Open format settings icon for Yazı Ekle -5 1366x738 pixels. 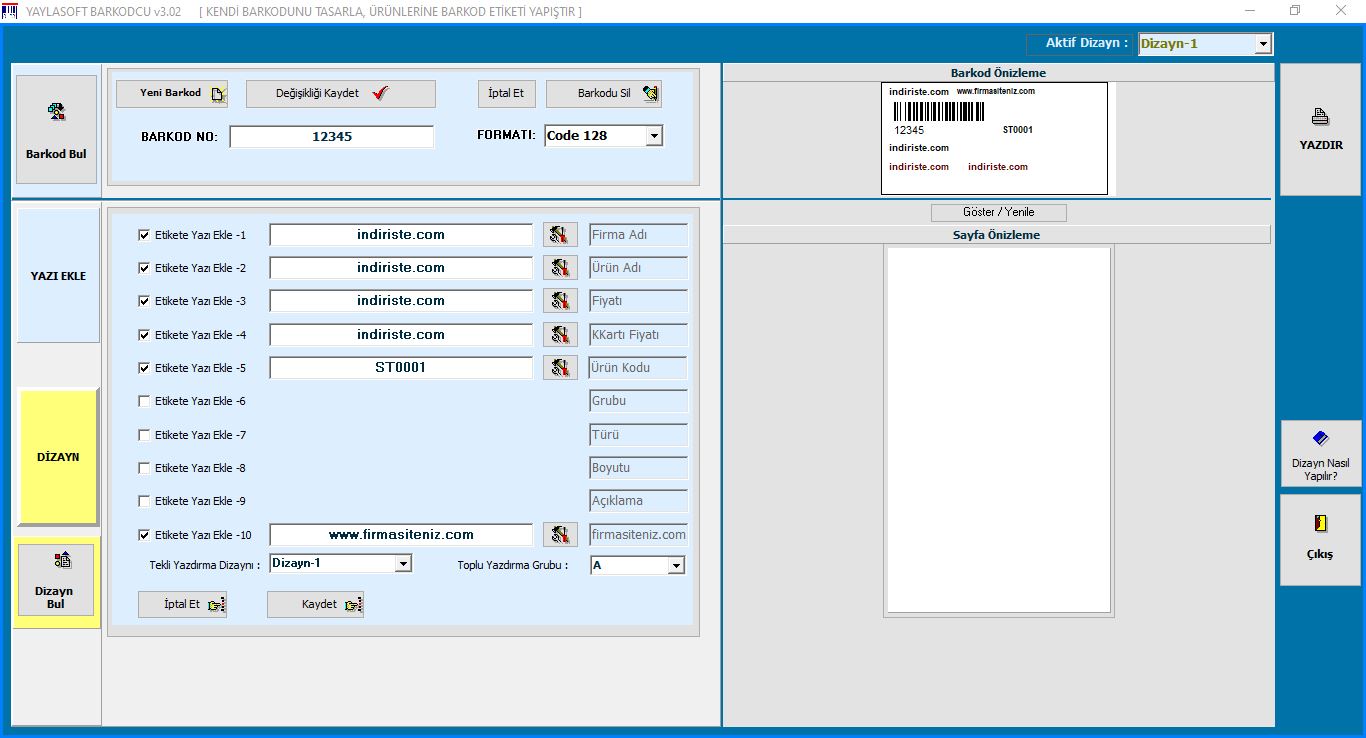point(560,368)
